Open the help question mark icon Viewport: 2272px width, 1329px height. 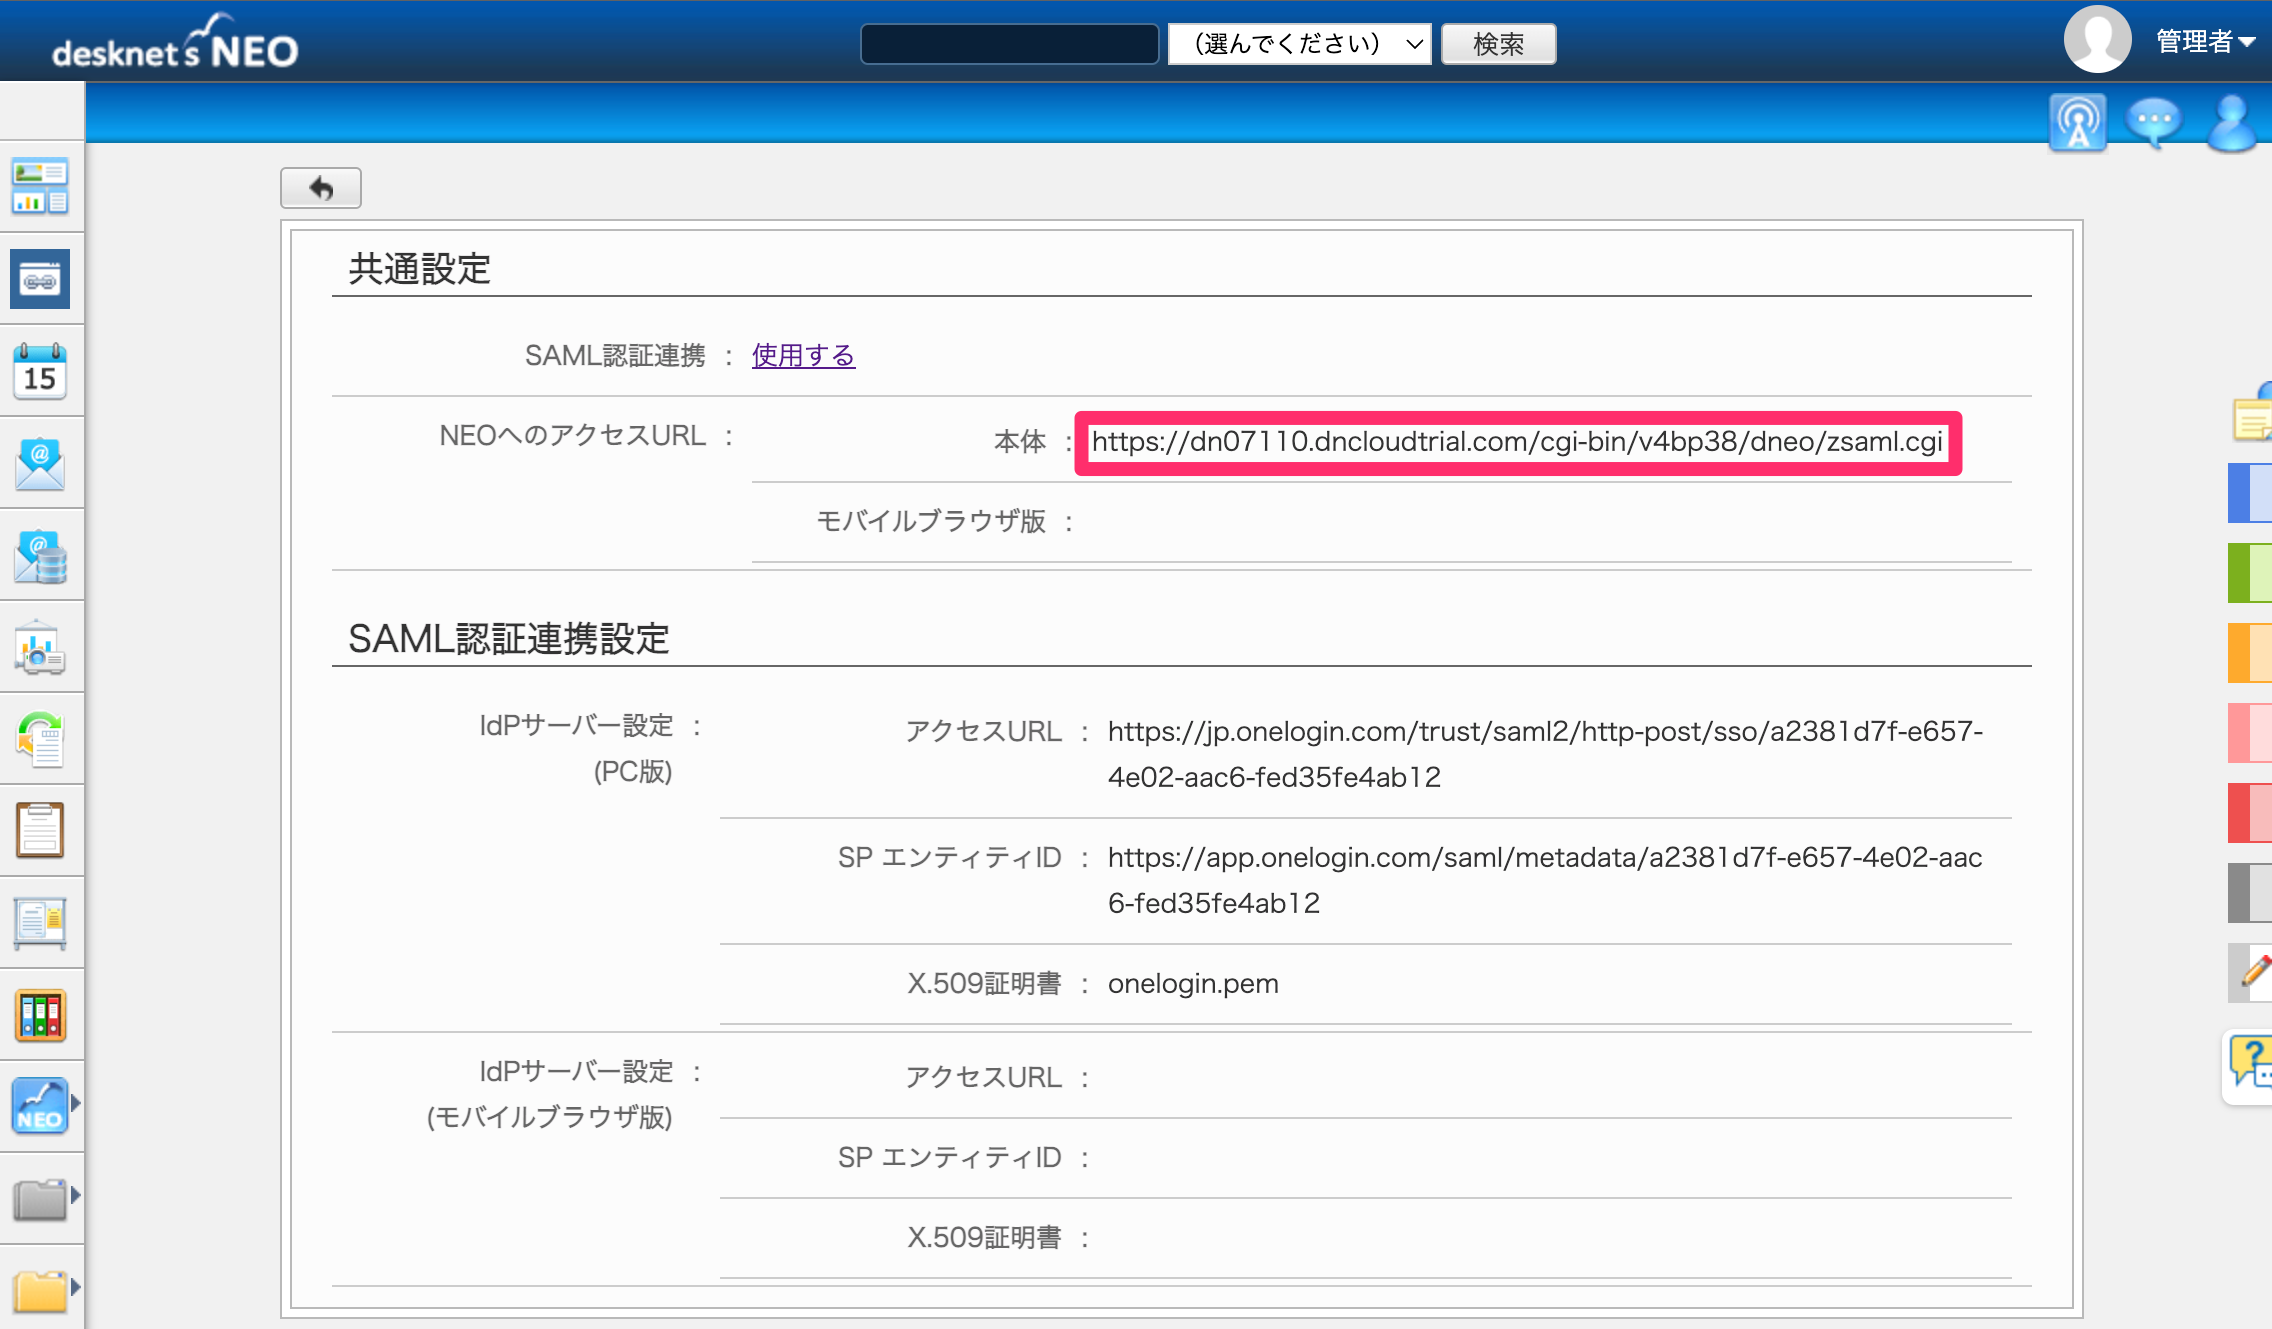tap(2250, 1064)
